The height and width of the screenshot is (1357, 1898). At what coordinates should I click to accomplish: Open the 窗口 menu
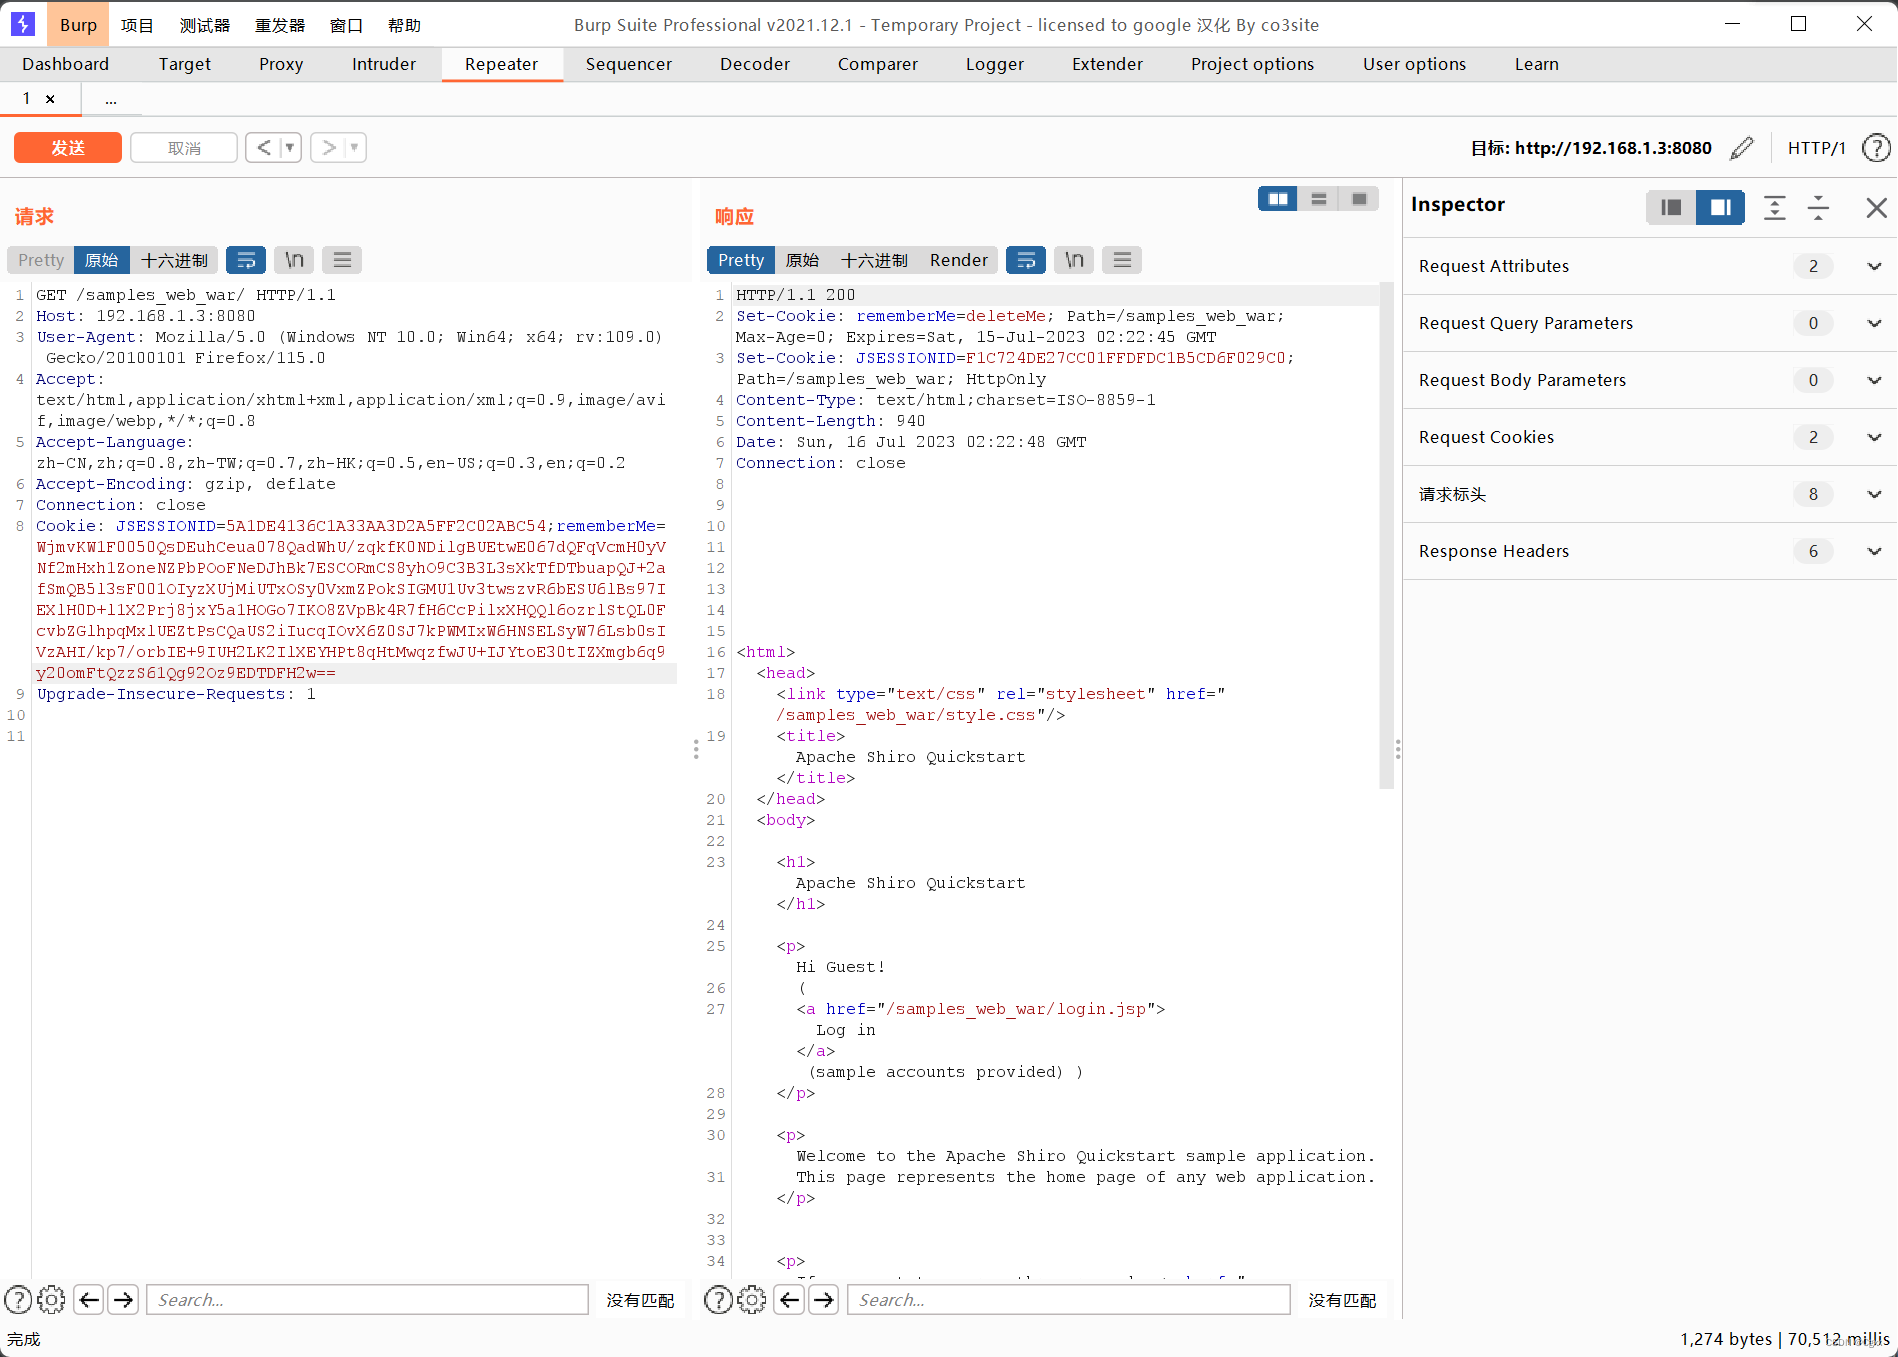[346, 25]
